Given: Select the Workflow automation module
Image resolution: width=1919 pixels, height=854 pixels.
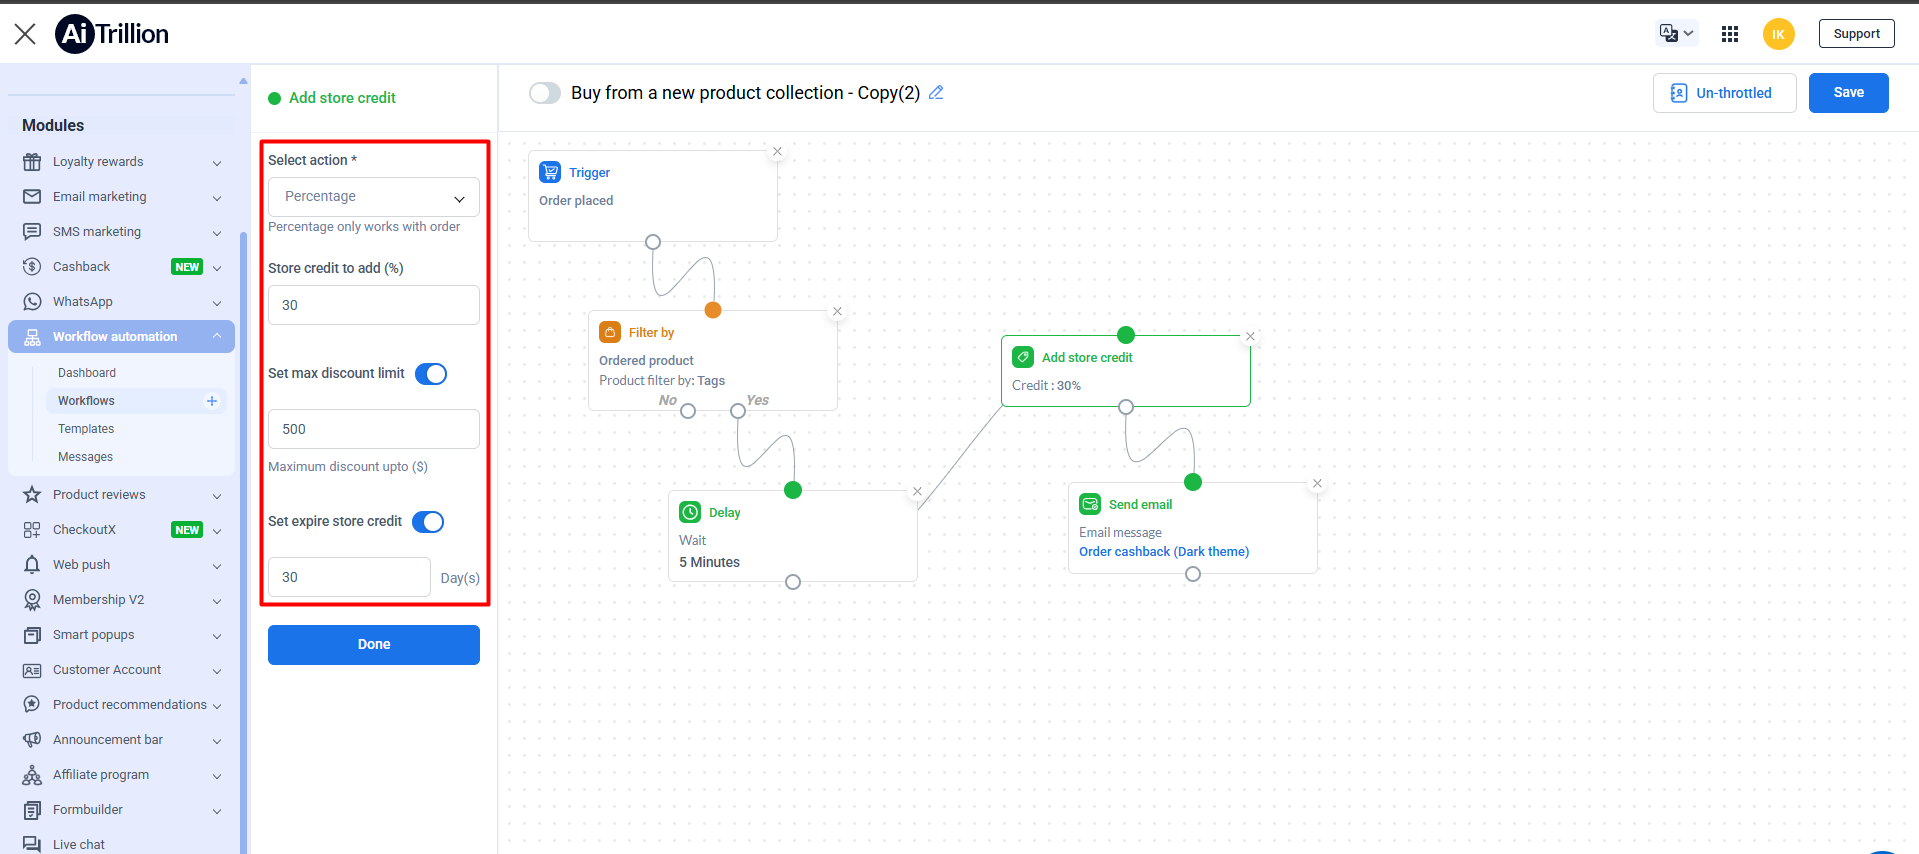Looking at the screenshot, I should coord(121,337).
